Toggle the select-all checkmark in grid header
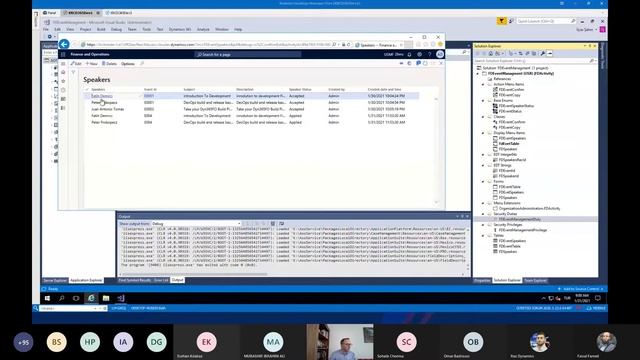The image size is (640, 360). [87, 89]
